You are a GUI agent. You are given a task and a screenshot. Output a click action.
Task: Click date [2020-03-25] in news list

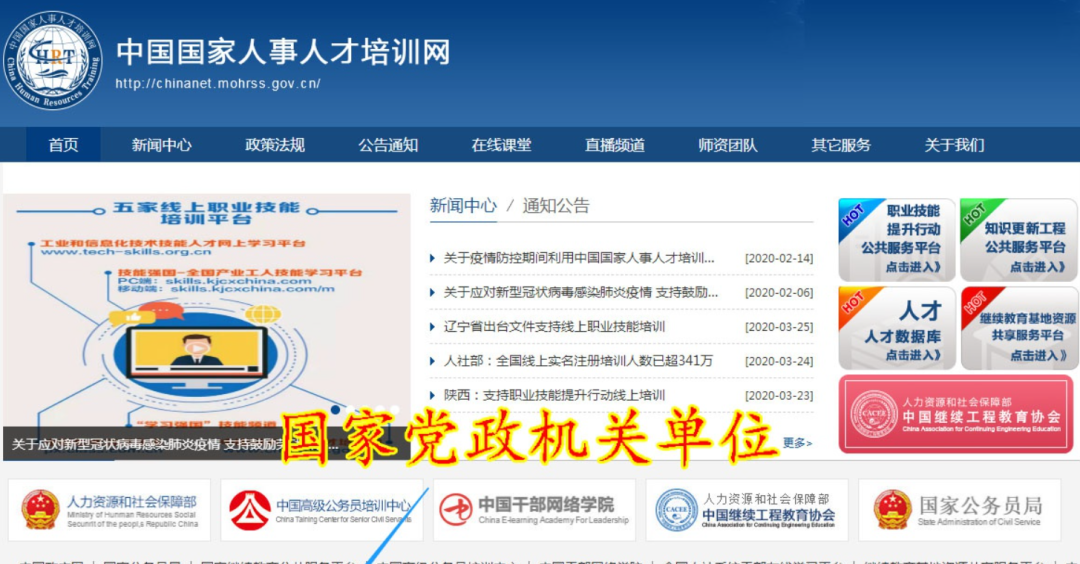point(779,326)
